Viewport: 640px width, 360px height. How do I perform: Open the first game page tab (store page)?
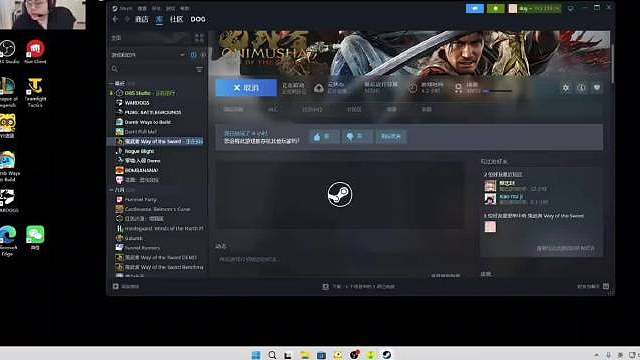(x=233, y=109)
